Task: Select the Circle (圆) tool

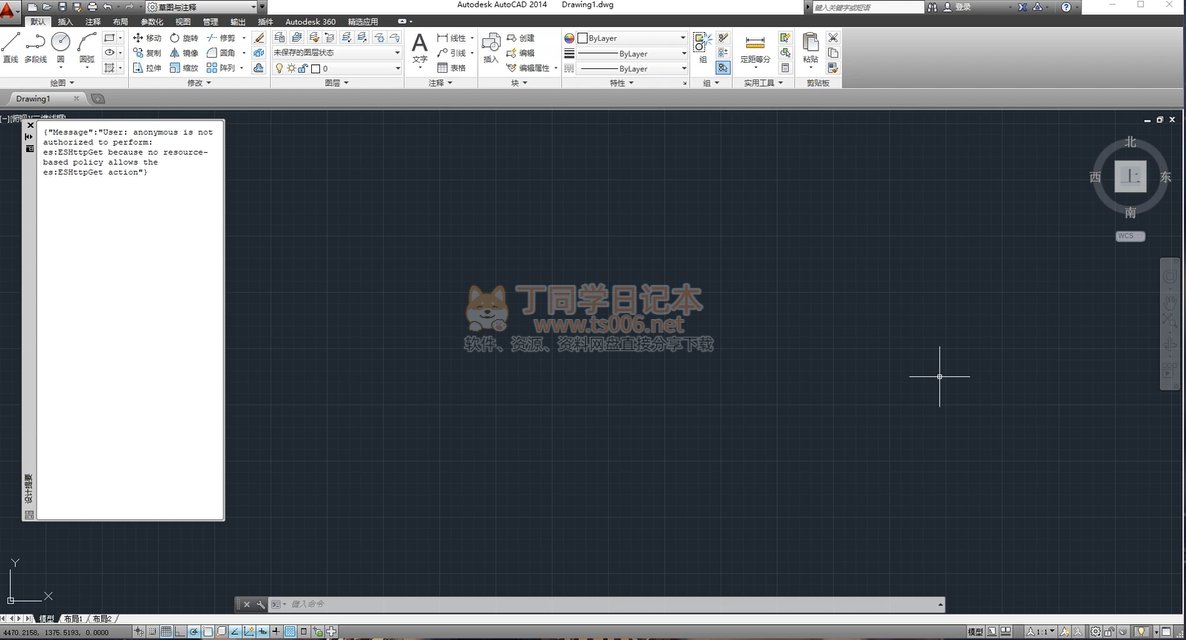Action: (x=61, y=47)
